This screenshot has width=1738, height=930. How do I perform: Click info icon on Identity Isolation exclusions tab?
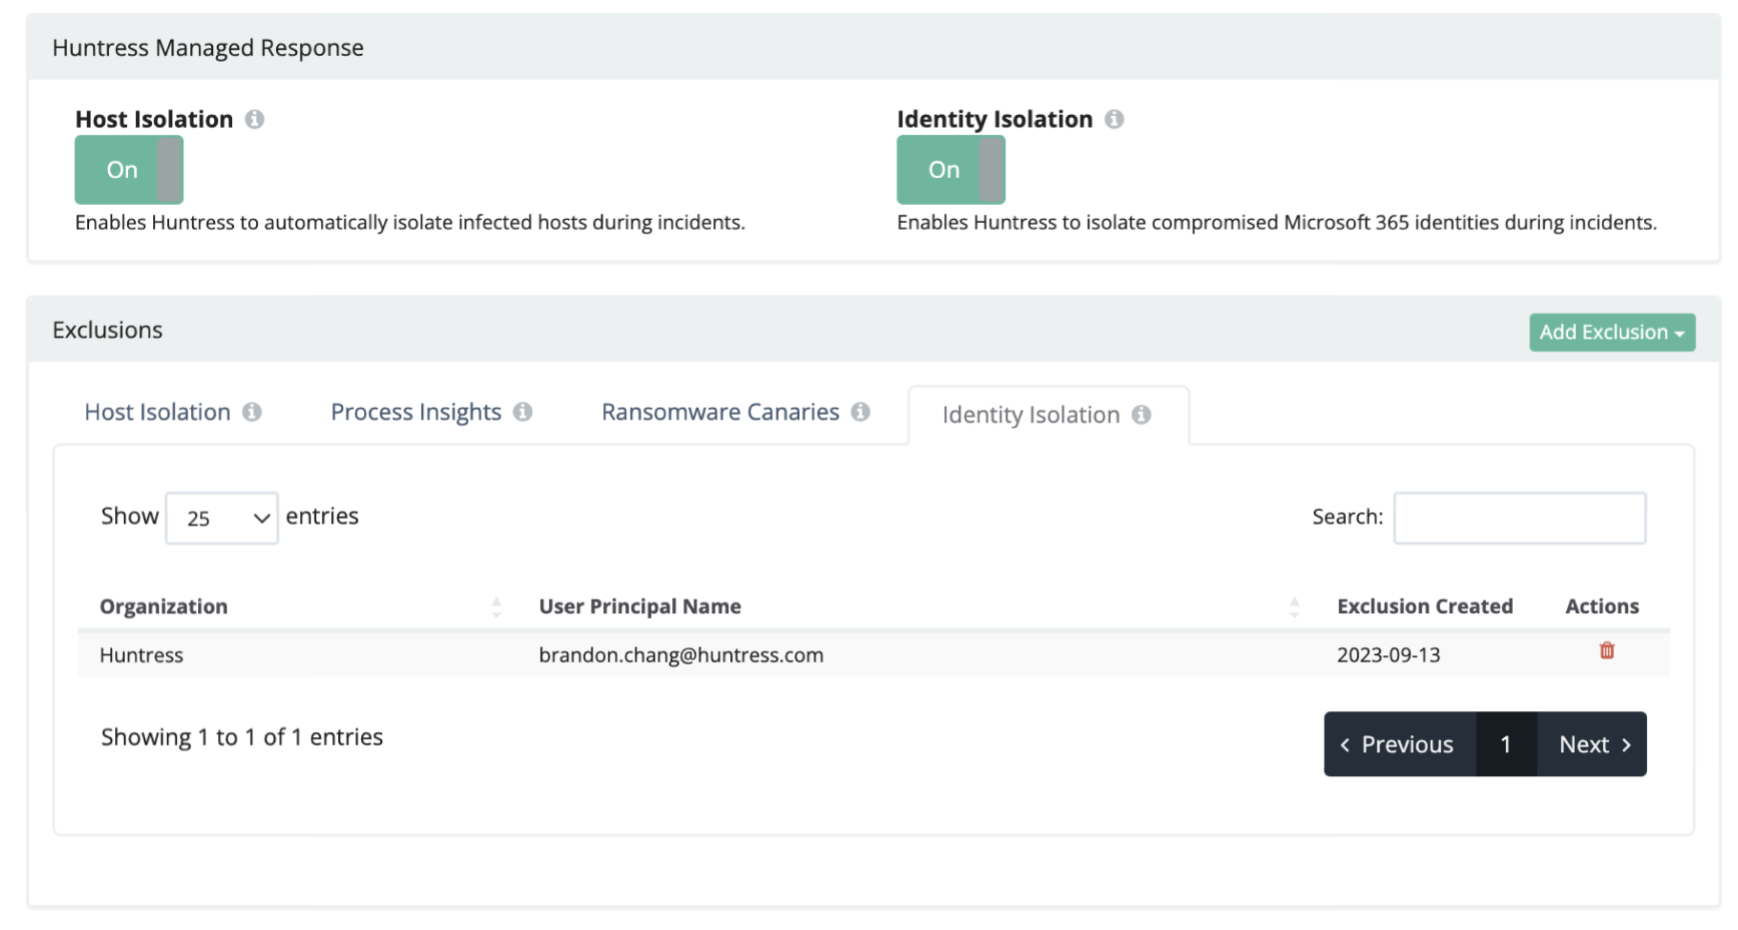1141,415
